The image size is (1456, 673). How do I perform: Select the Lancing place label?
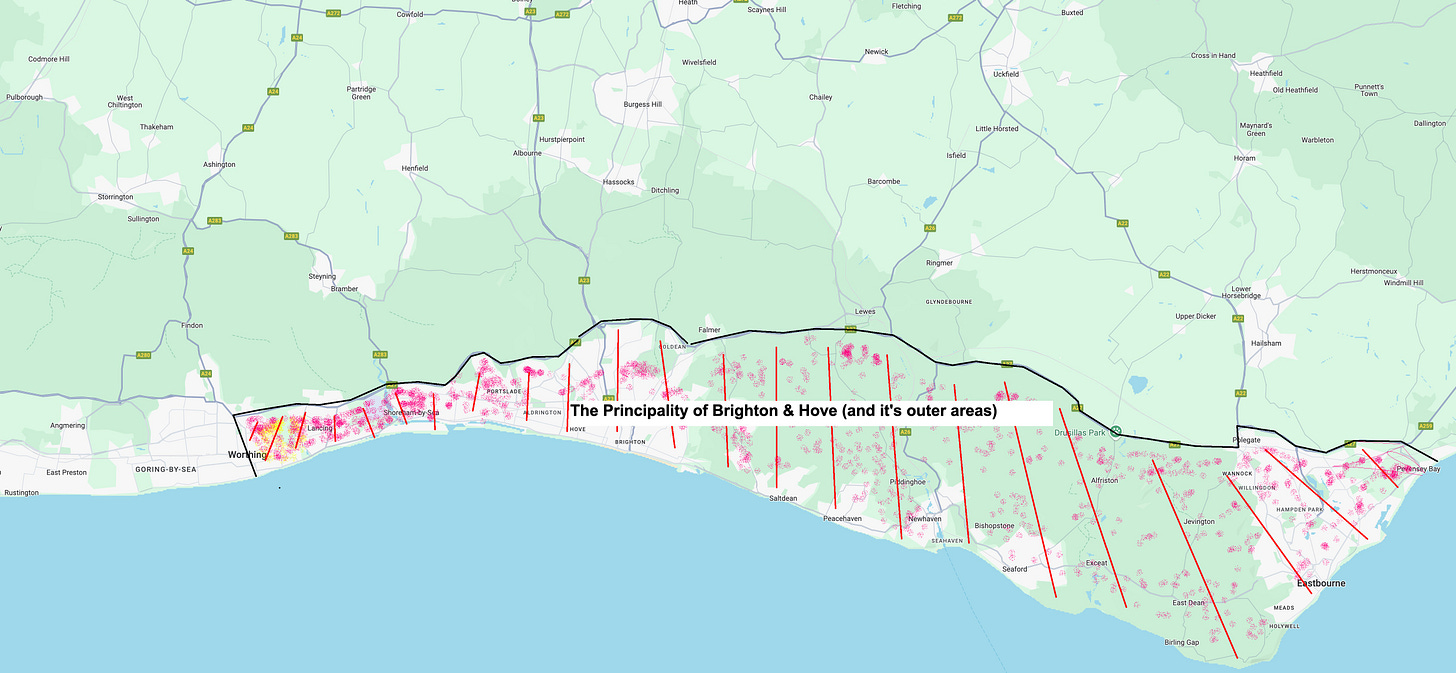(320, 428)
